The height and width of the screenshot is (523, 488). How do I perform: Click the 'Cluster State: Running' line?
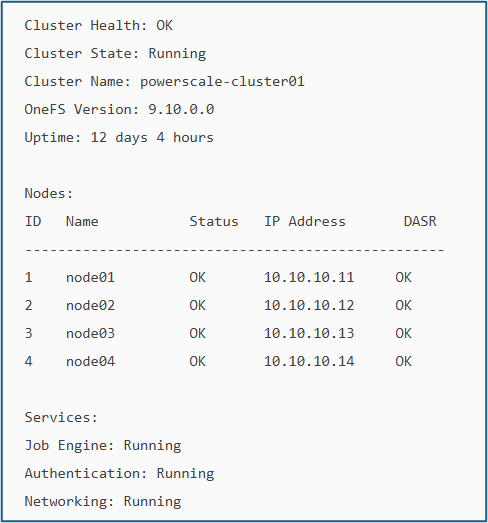[115, 54]
